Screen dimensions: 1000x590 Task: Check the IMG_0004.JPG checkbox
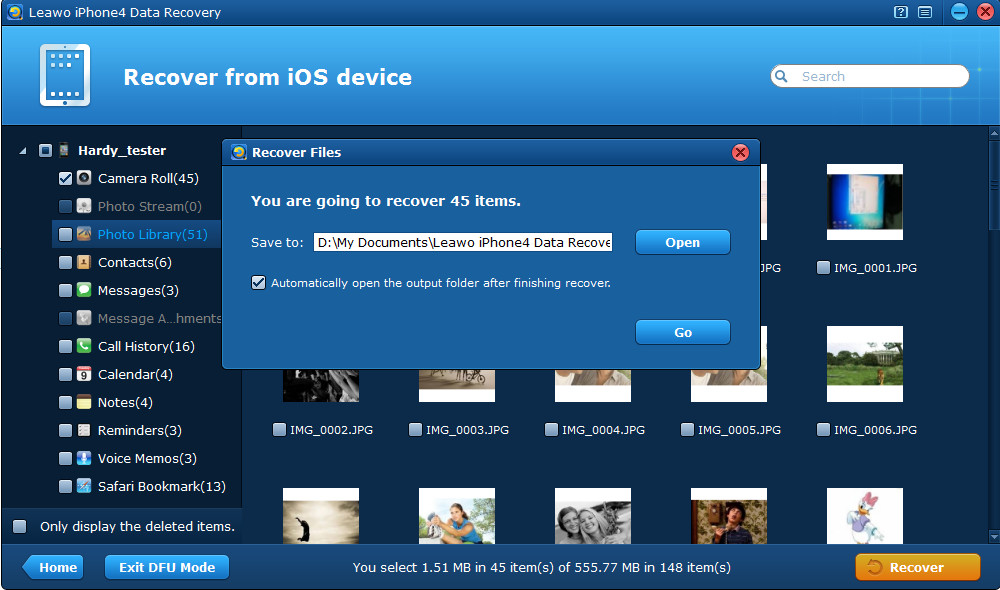[551, 429]
